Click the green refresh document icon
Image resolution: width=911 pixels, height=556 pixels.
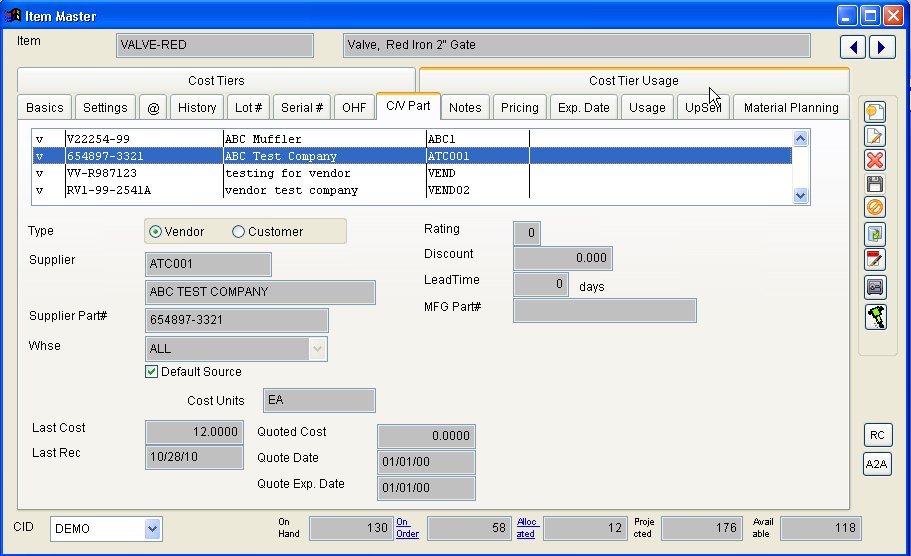(875, 234)
